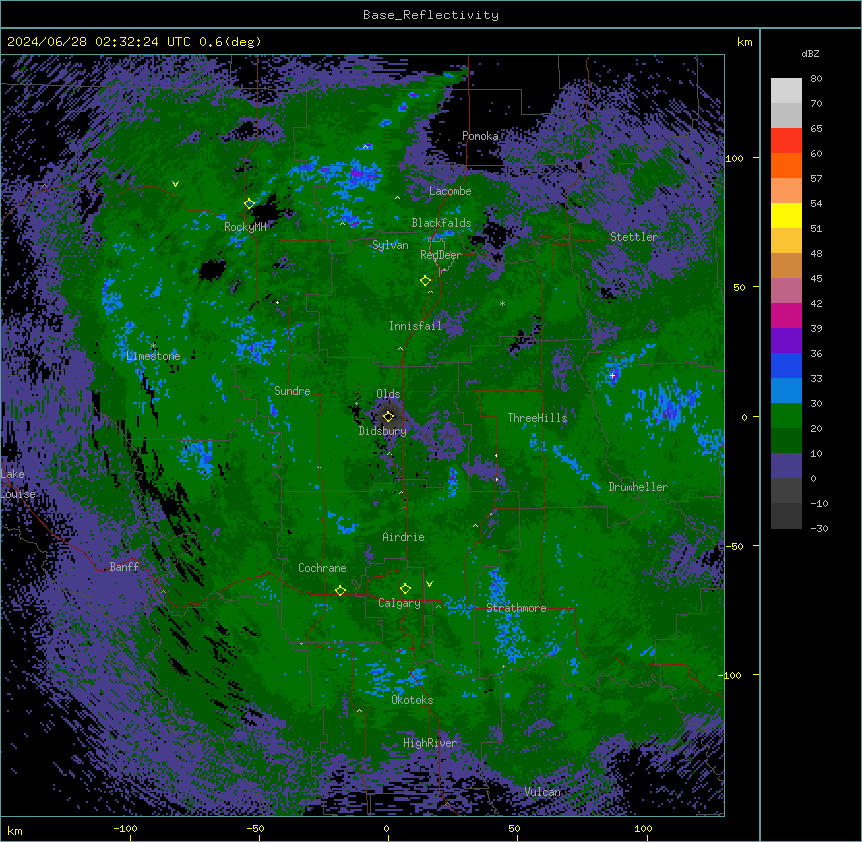Select the blue 33-36 dBZ legend band
862x842 pixels.
pos(786,365)
